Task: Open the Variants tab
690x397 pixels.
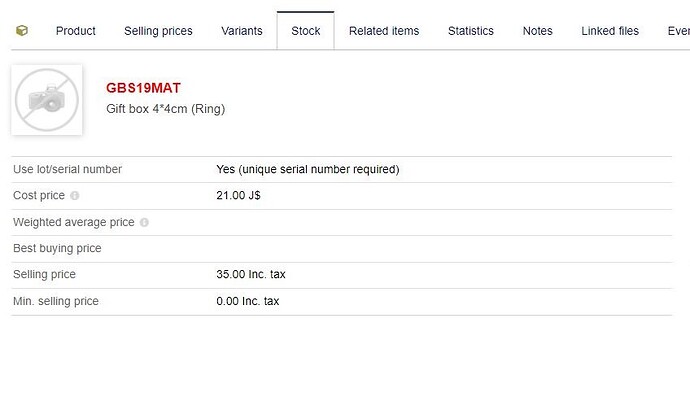Action: tap(242, 31)
